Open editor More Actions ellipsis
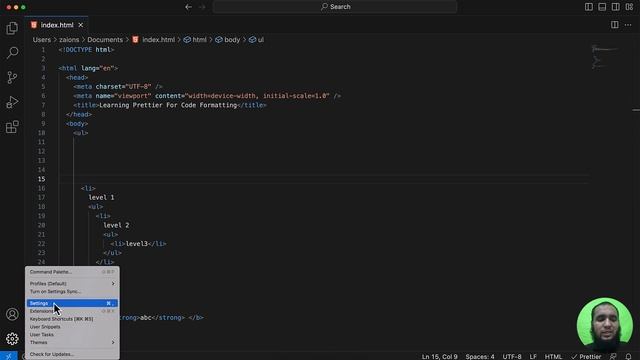This screenshot has width=640, height=360. (x=628, y=25)
